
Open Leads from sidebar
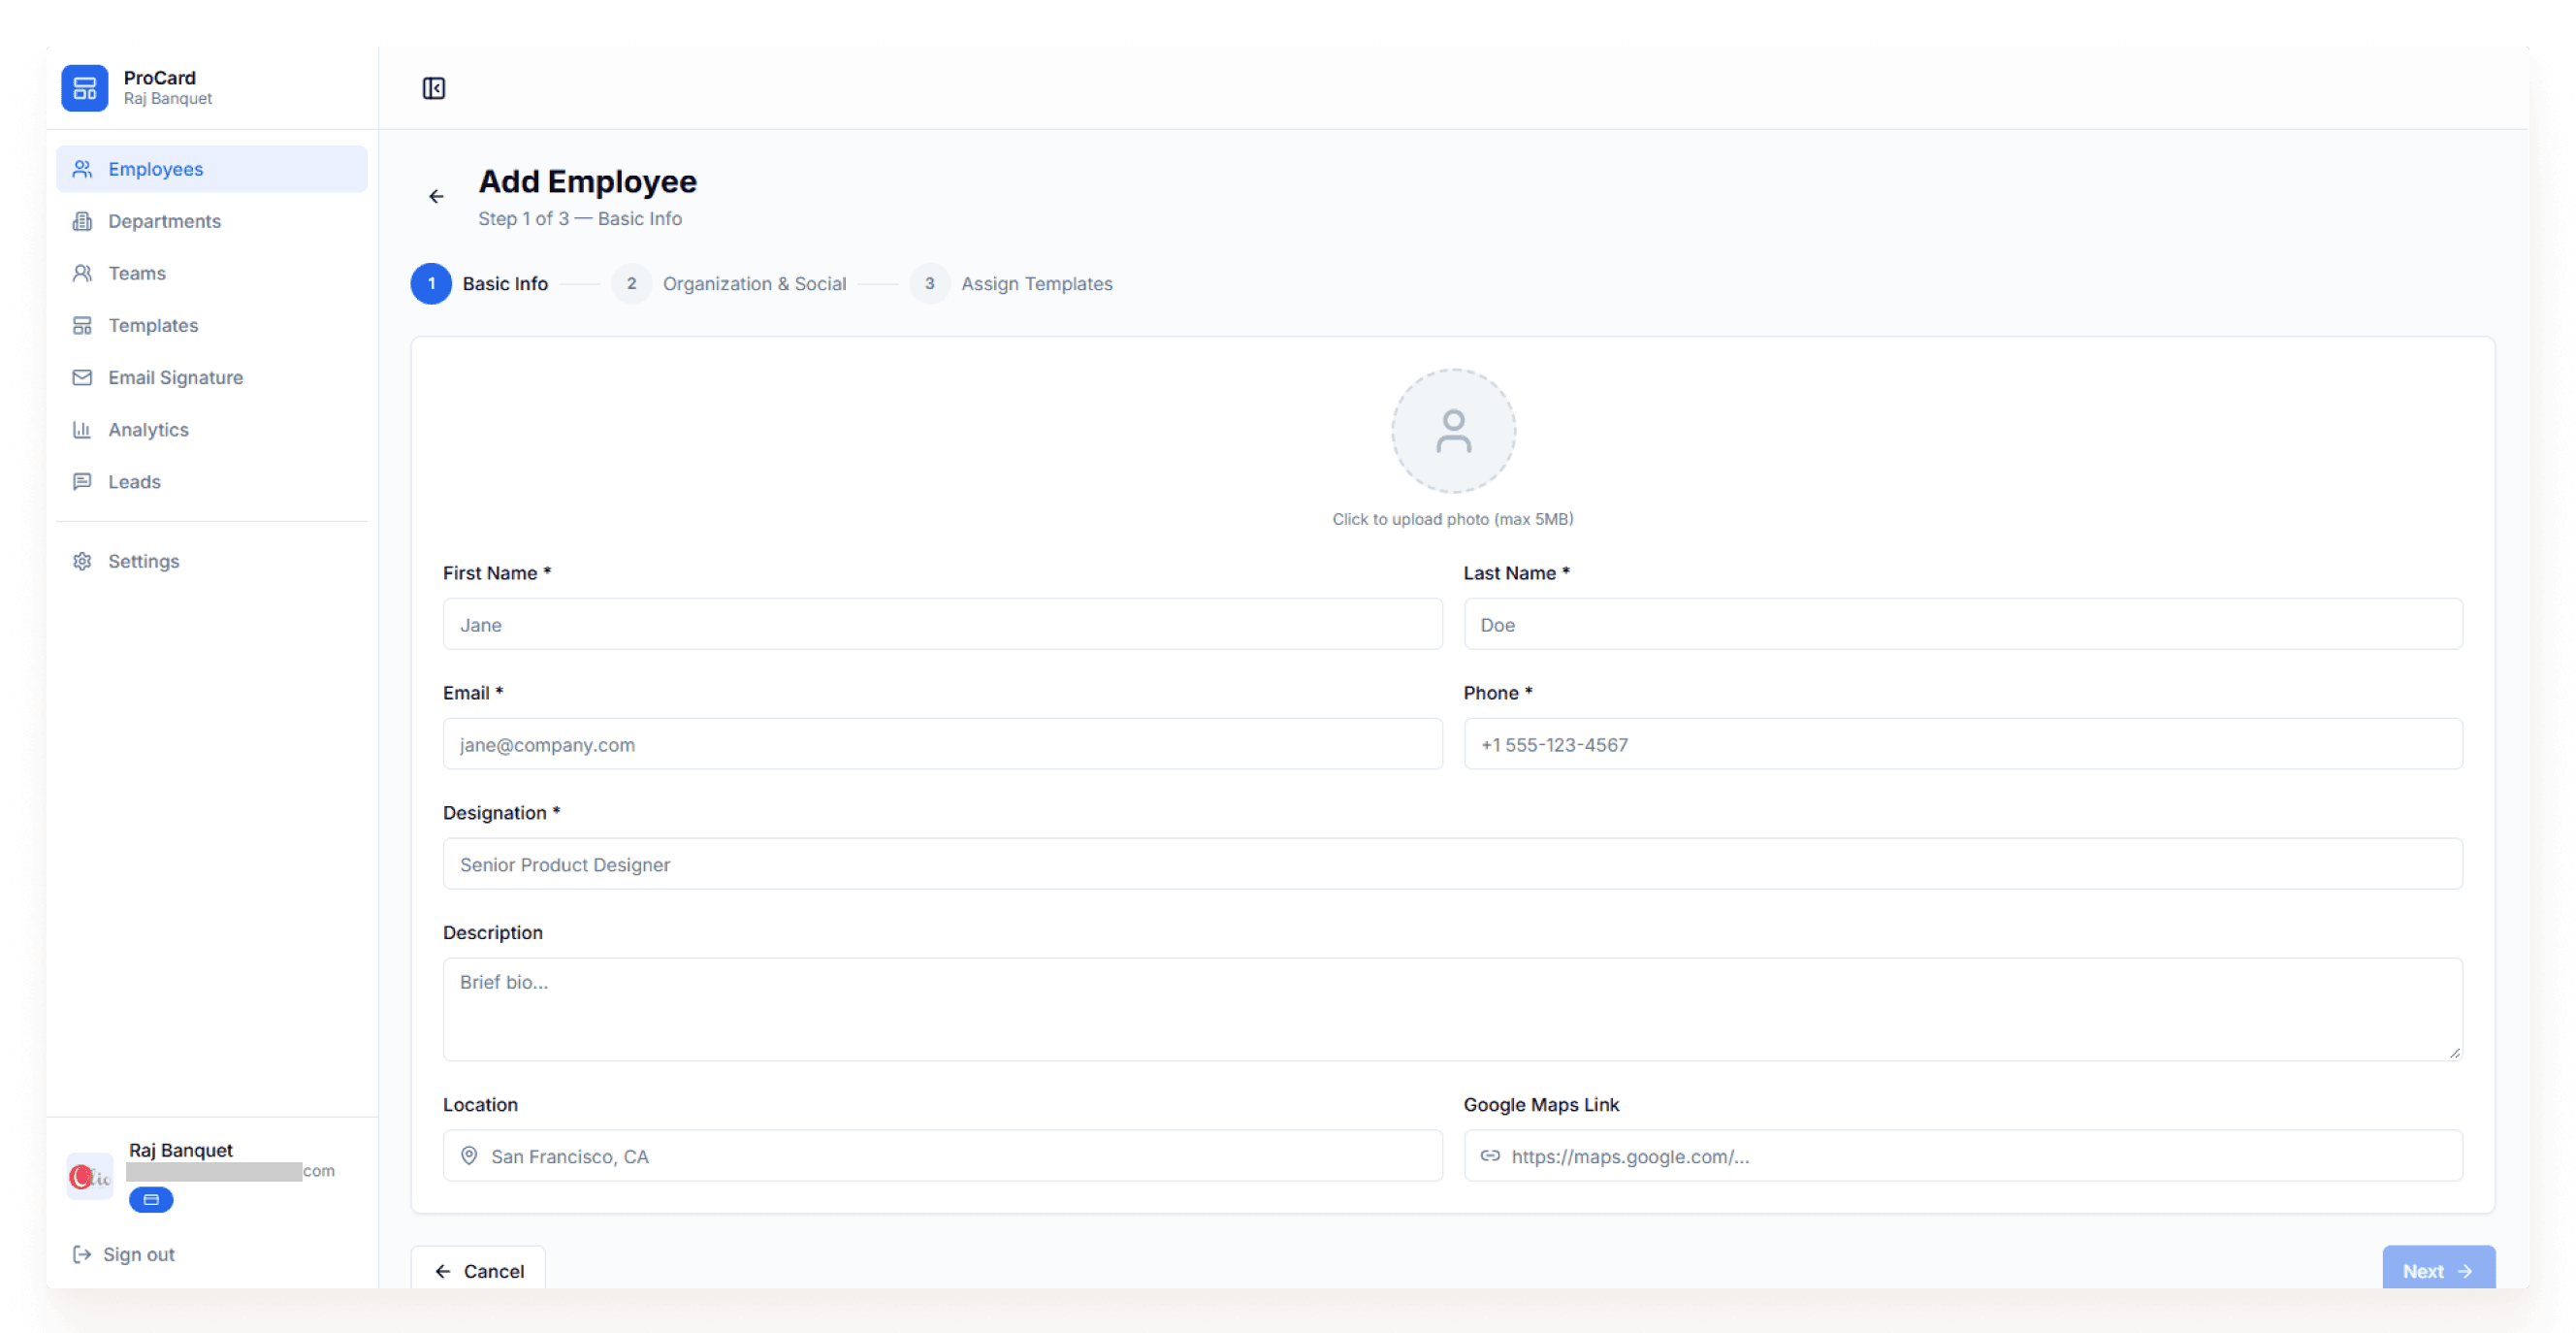click(x=211, y=481)
